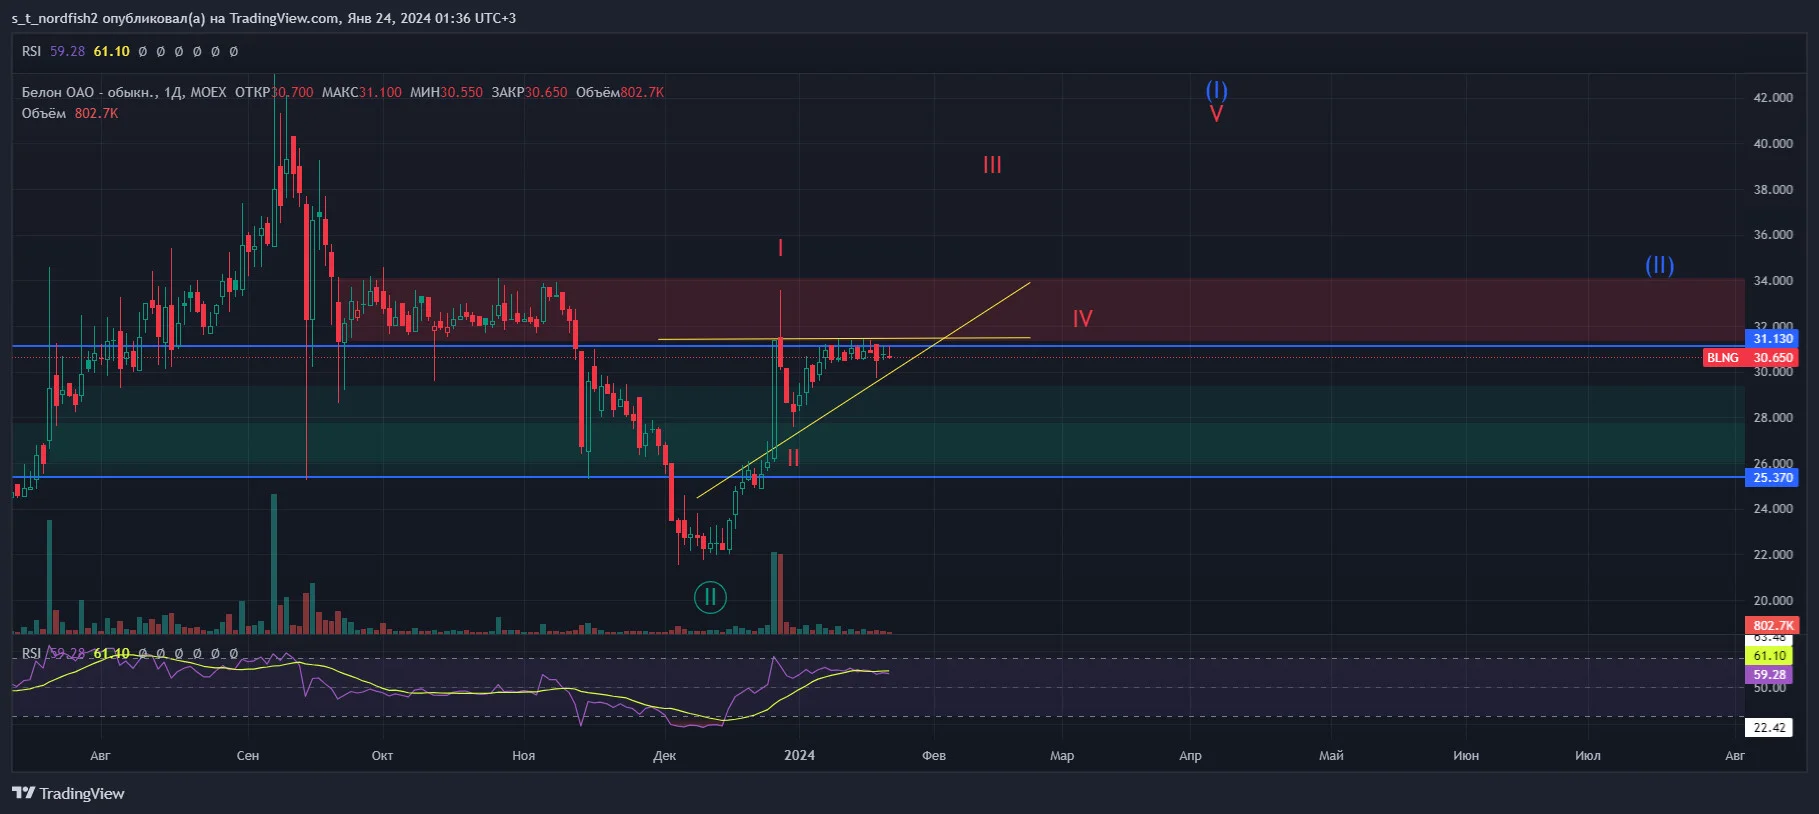
Task: Click the Ноя month marker
Action: click(523, 755)
